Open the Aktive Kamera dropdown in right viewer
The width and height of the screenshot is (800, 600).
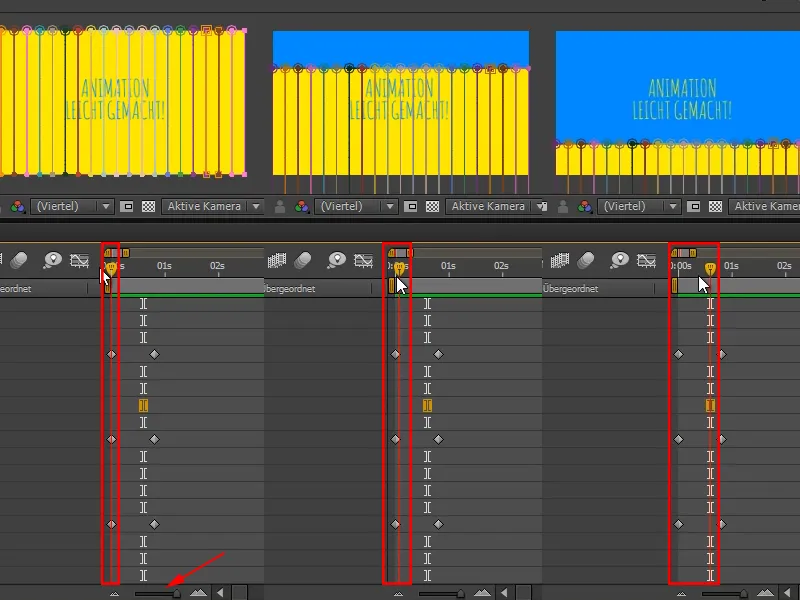point(764,207)
